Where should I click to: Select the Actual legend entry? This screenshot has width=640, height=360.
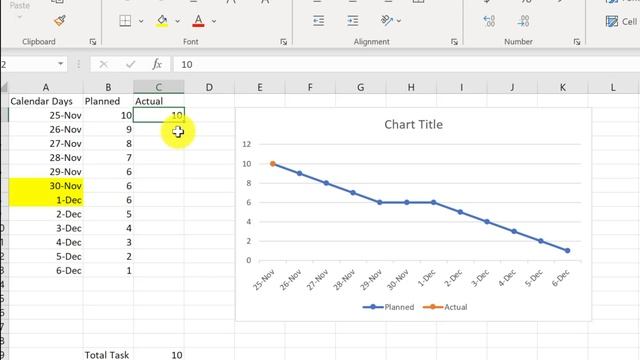(x=445, y=307)
